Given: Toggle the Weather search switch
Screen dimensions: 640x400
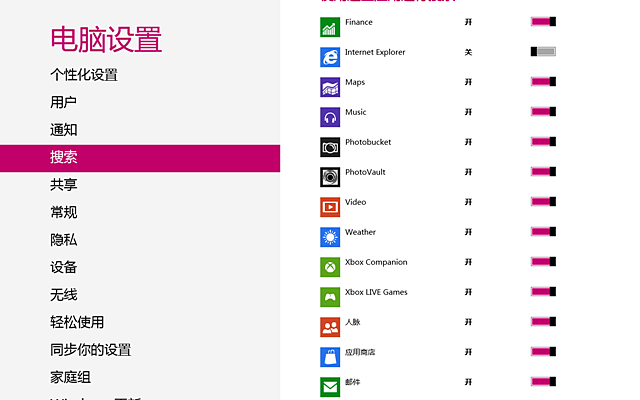Looking at the screenshot, I should 543,231.
